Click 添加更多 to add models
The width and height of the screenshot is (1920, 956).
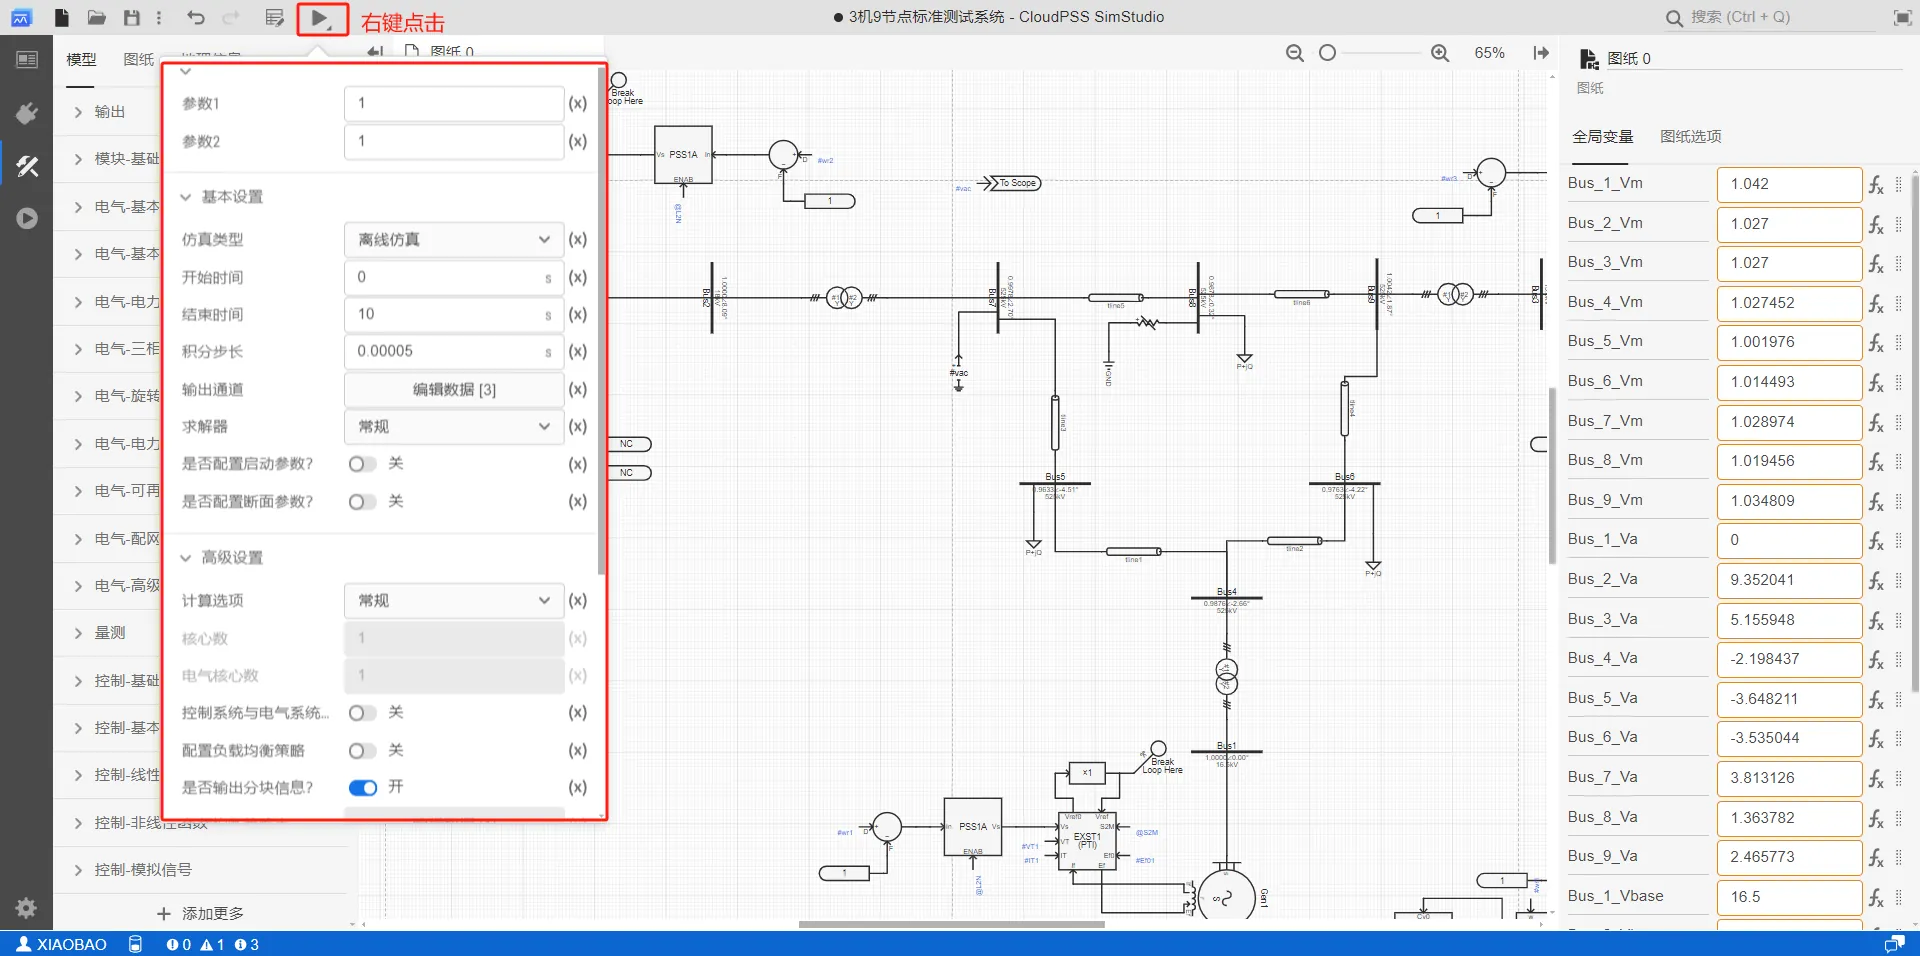[x=201, y=914]
